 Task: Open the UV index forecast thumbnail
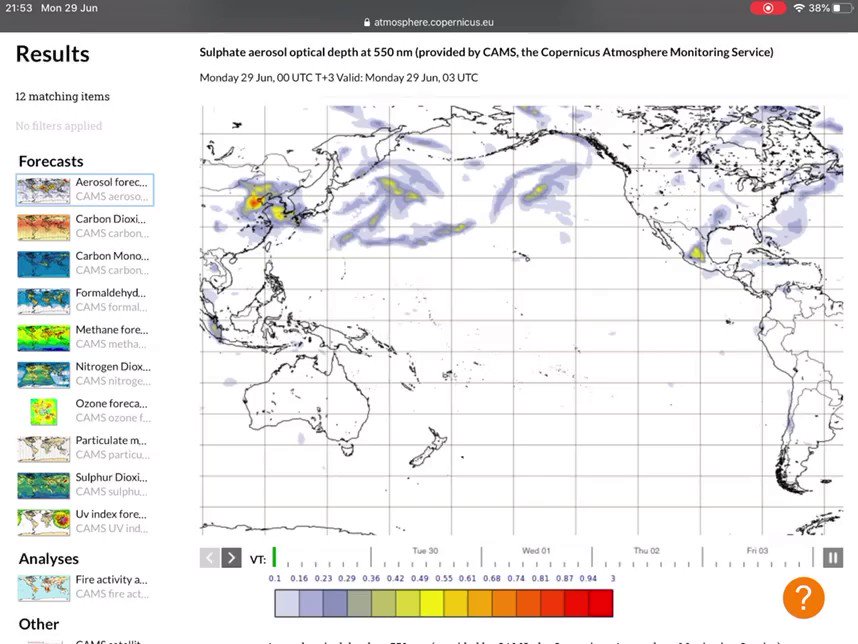click(x=44, y=523)
